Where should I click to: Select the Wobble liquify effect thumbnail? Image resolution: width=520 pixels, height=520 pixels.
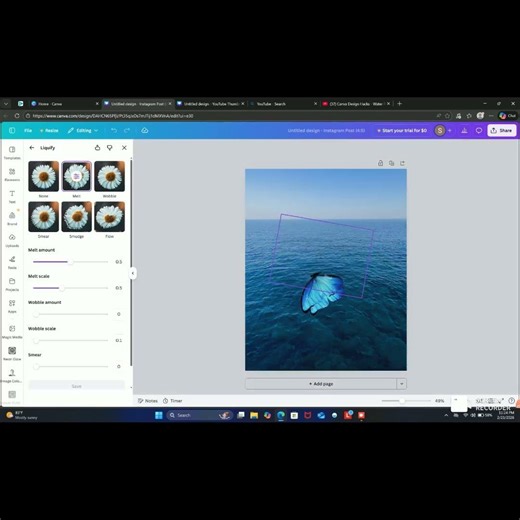click(x=109, y=176)
